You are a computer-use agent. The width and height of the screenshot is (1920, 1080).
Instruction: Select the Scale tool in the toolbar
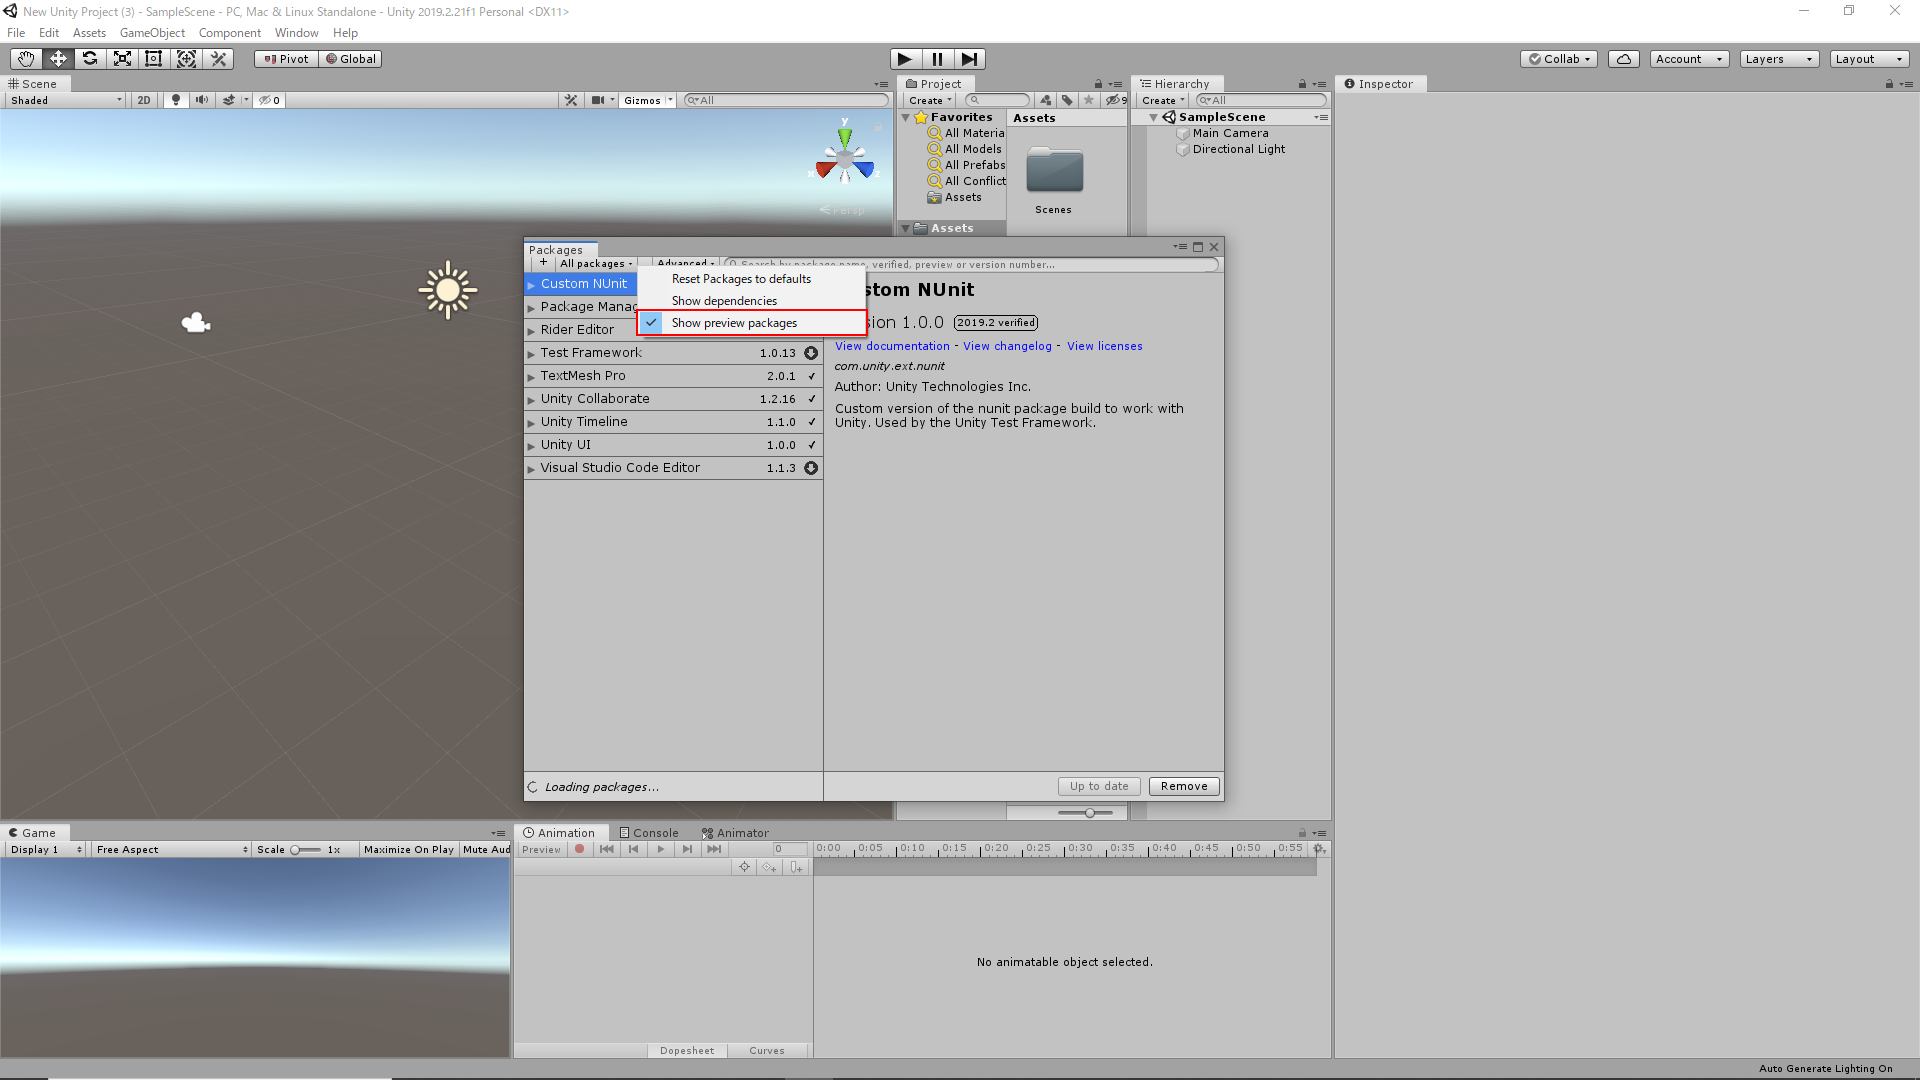(x=122, y=59)
